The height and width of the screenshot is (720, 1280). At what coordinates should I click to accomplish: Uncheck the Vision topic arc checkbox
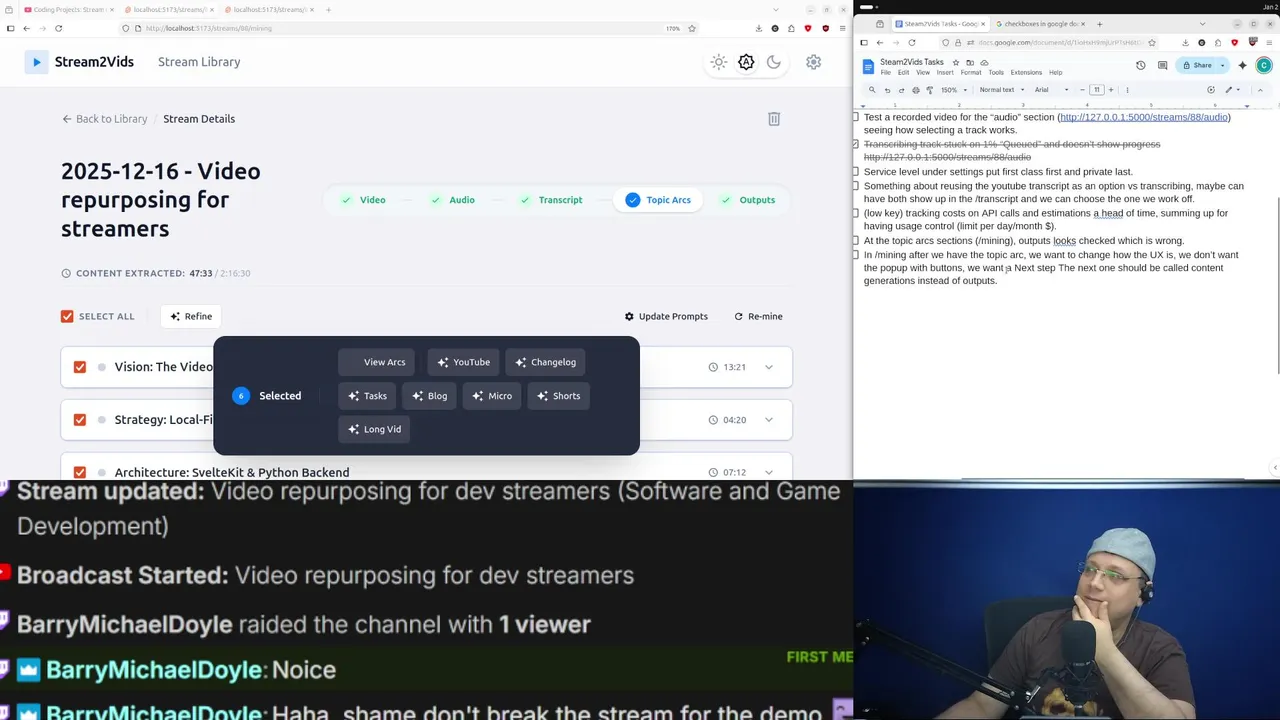80,367
